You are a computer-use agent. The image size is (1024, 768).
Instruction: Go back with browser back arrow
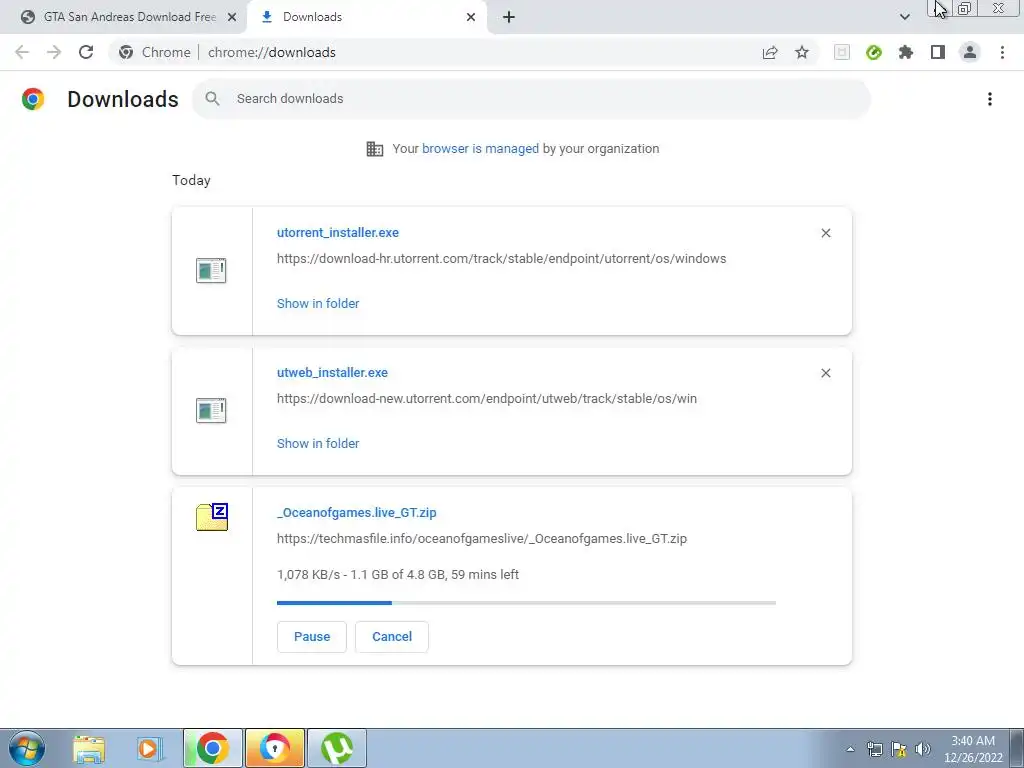point(22,52)
